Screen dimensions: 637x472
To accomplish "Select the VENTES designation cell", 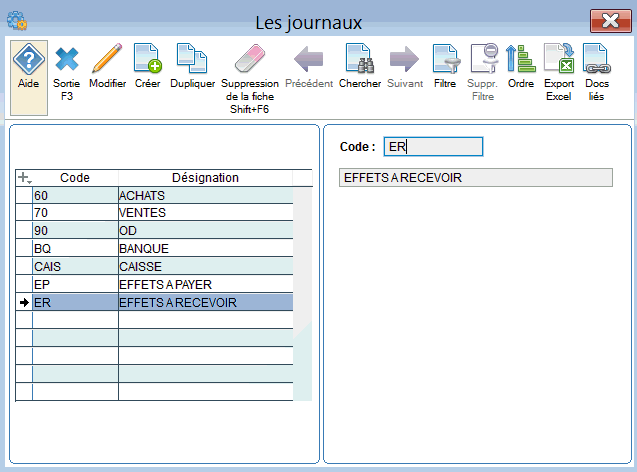I will tap(206, 212).
